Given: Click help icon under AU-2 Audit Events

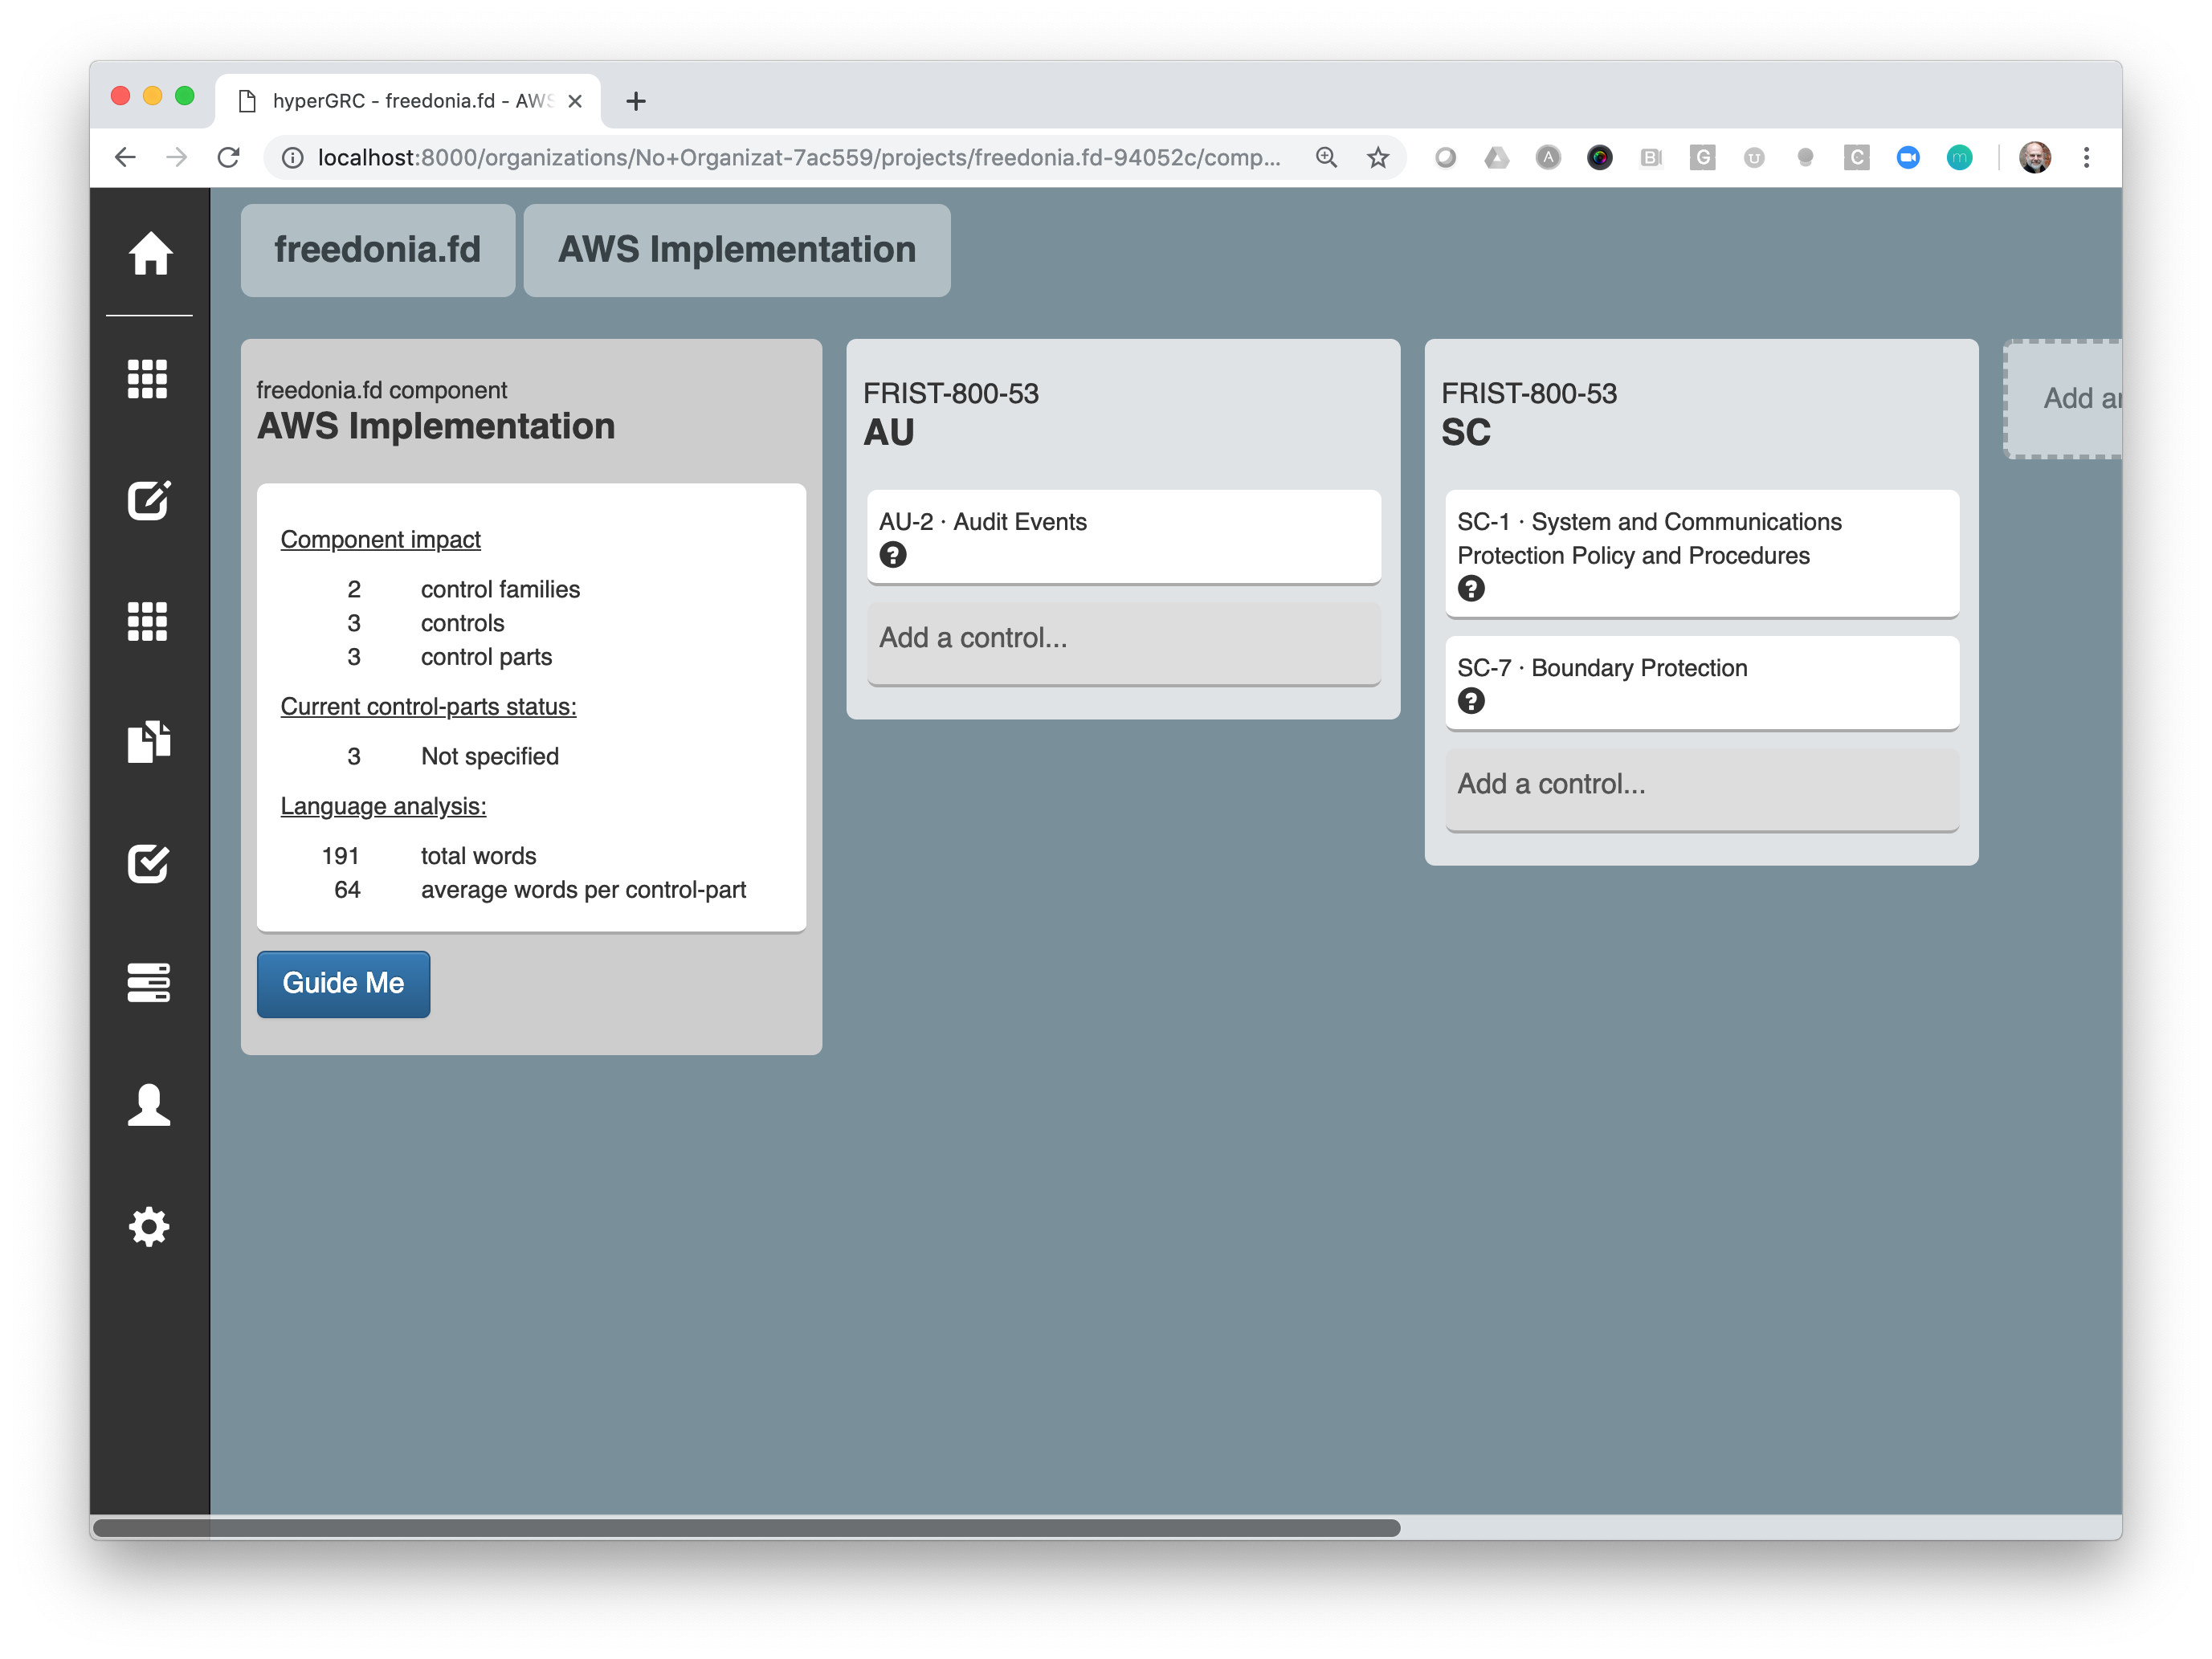Looking at the screenshot, I should tap(893, 555).
